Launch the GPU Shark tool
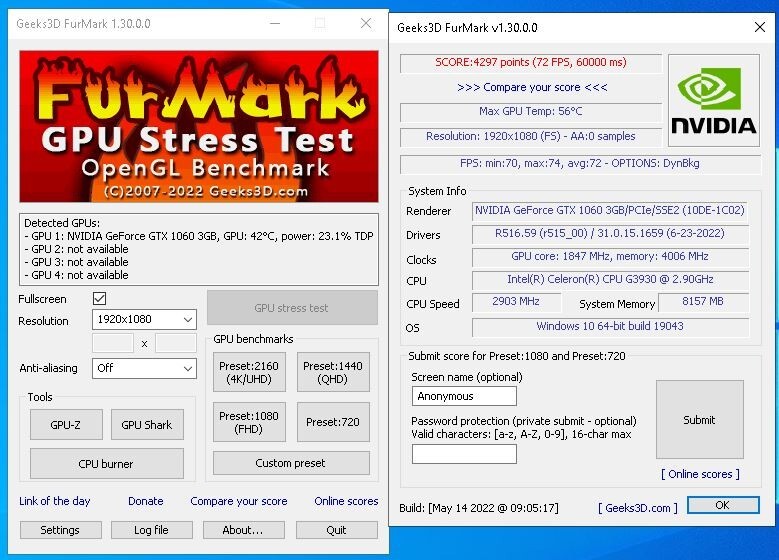The width and height of the screenshot is (779, 560). [147, 425]
